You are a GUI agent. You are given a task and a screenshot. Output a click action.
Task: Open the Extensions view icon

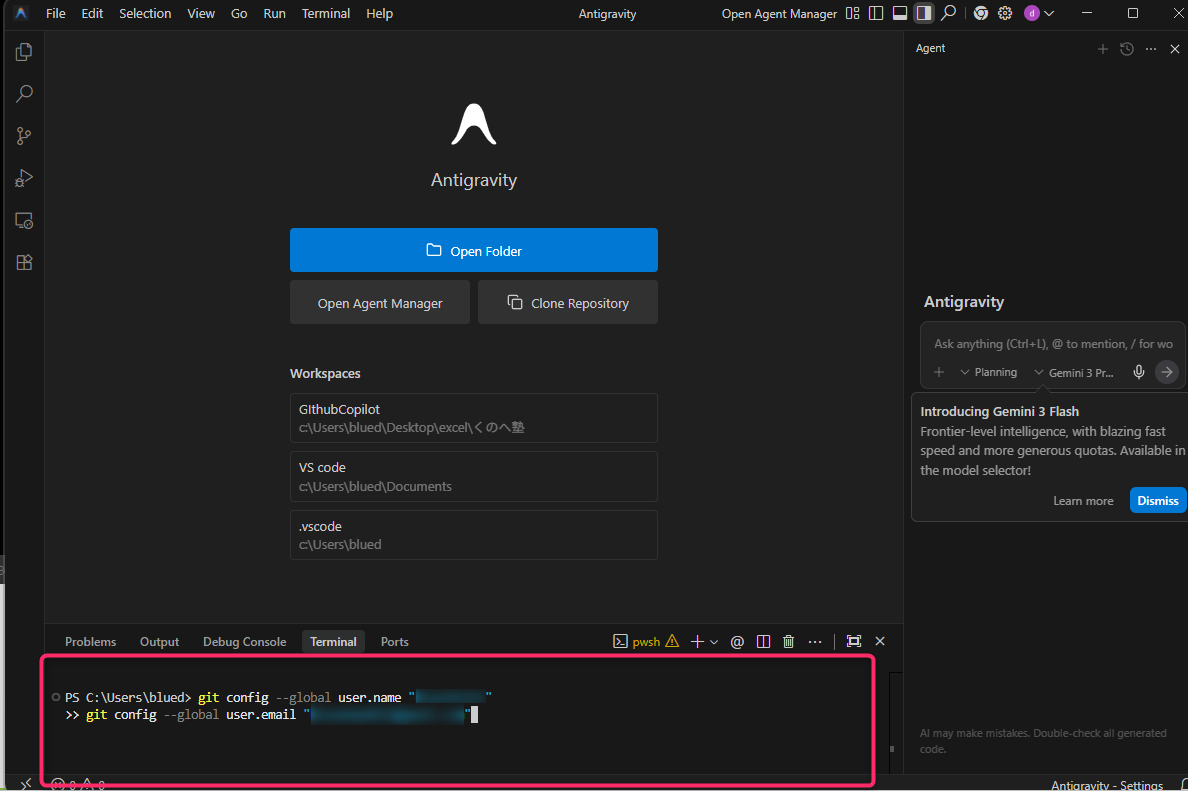pos(24,263)
